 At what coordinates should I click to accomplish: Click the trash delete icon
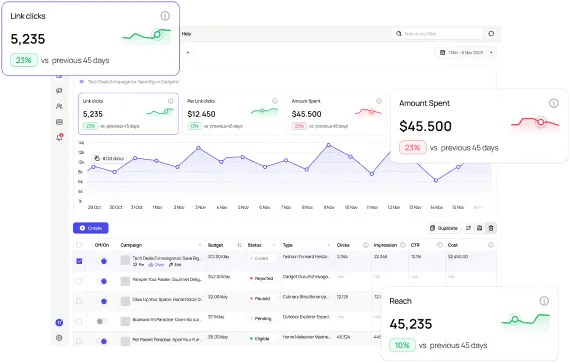491,228
